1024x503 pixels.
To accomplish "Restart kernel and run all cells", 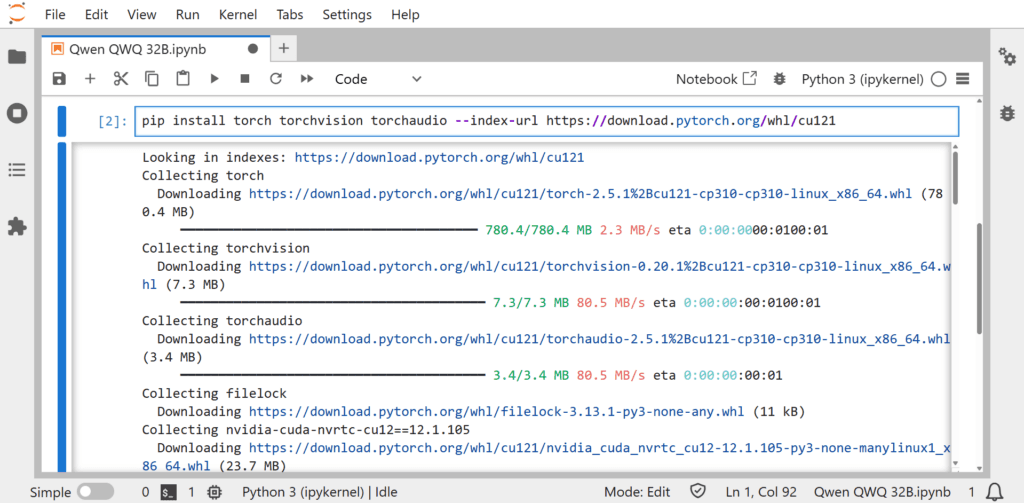I will 308,79.
